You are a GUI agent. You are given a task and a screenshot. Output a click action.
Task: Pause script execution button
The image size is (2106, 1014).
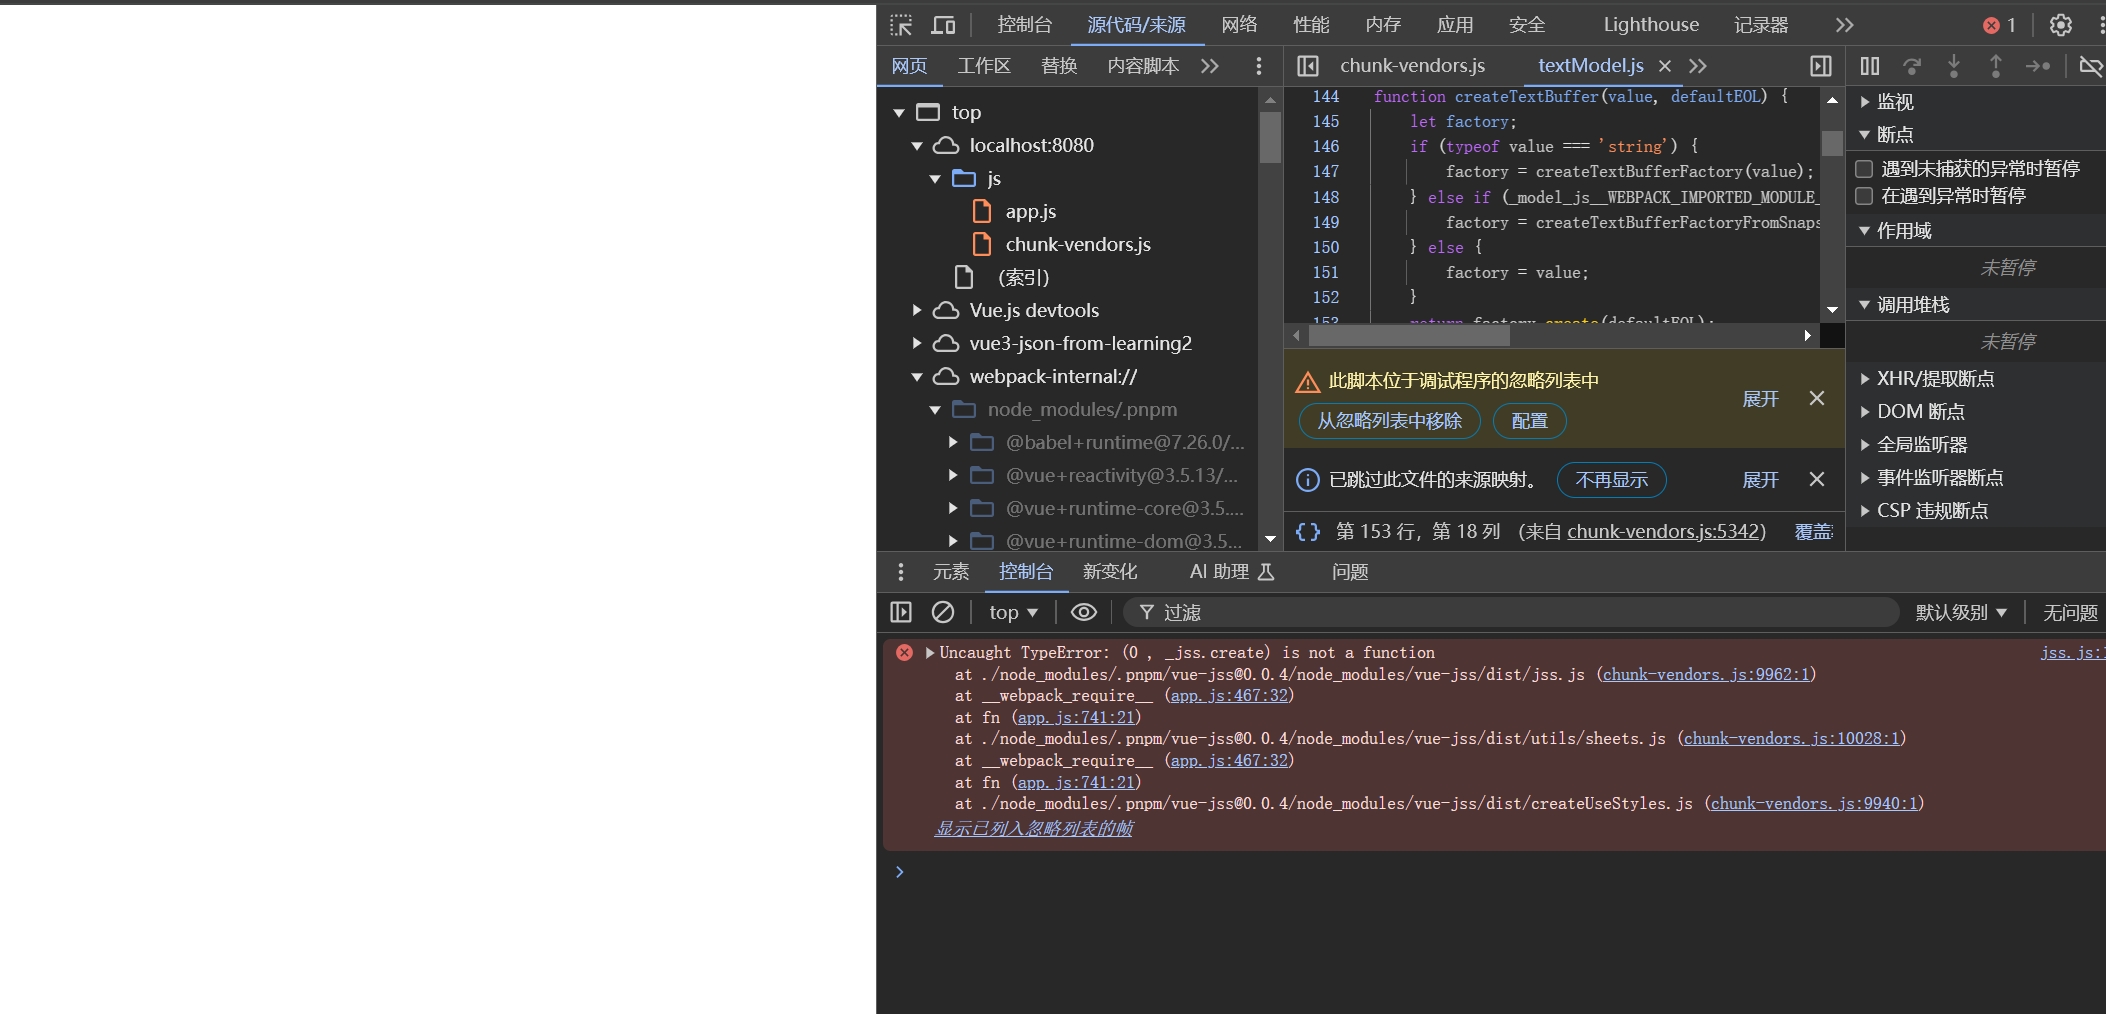tap(1870, 66)
